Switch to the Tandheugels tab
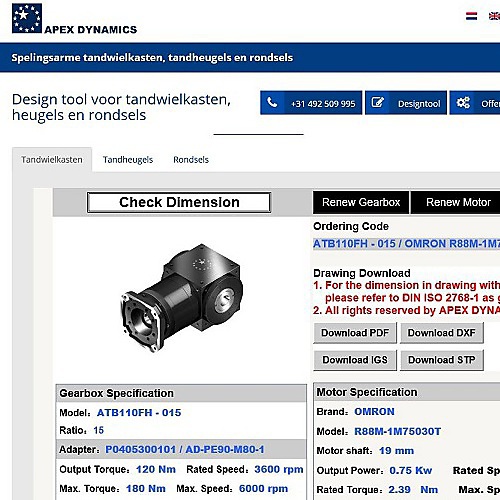The image size is (500, 500). click(x=128, y=160)
